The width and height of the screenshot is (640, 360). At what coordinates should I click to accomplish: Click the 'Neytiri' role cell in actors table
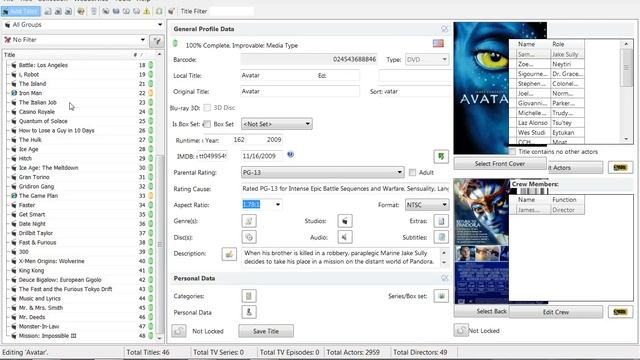[x=567, y=64]
